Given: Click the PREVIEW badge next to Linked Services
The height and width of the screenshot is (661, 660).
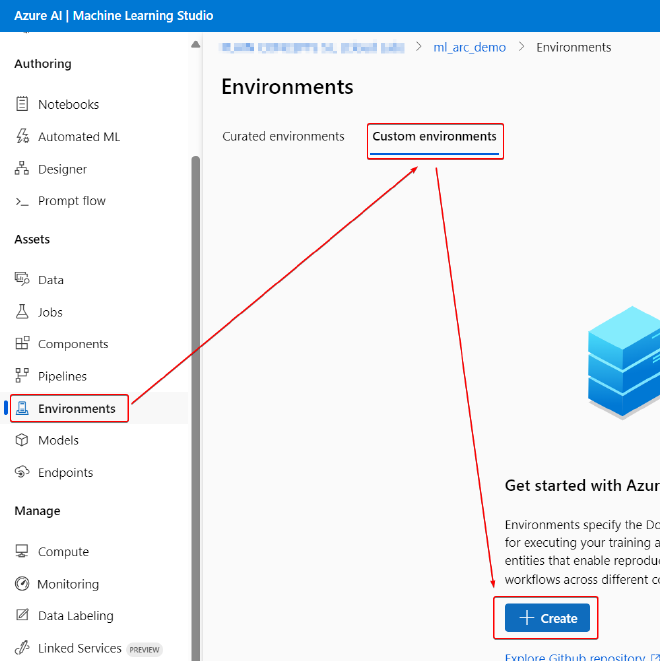Looking at the screenshot, I should pyautogui.click(x=144, y=649).
